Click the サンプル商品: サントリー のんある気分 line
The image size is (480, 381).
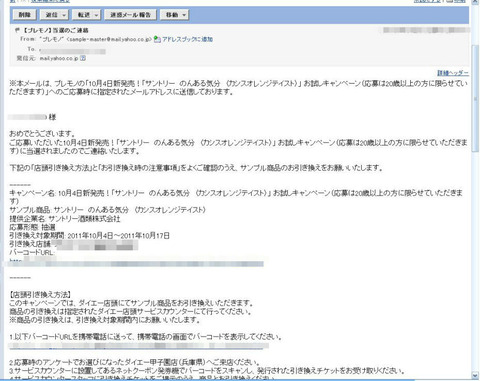pyautogui.click(x=107, y=210)
